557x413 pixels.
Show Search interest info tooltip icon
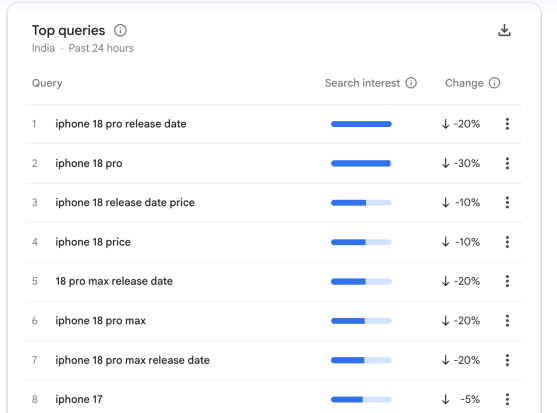point(411,83)
